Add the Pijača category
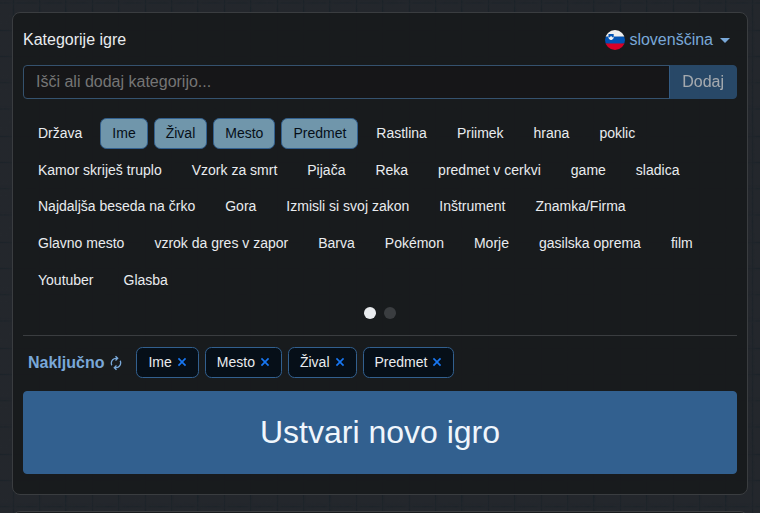760x513 pixels. tap(326, 170)
